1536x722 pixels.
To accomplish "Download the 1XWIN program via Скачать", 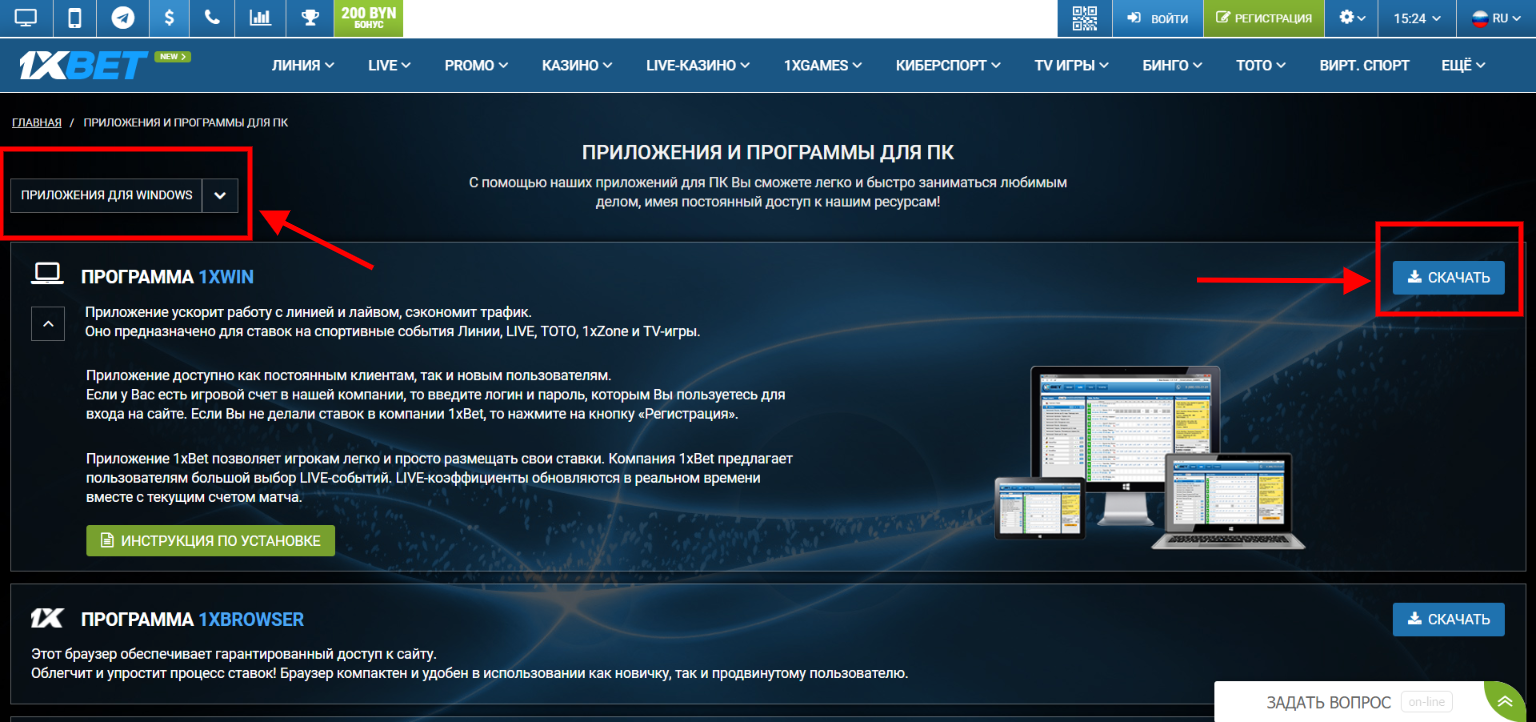I will tap(1448, 278).
